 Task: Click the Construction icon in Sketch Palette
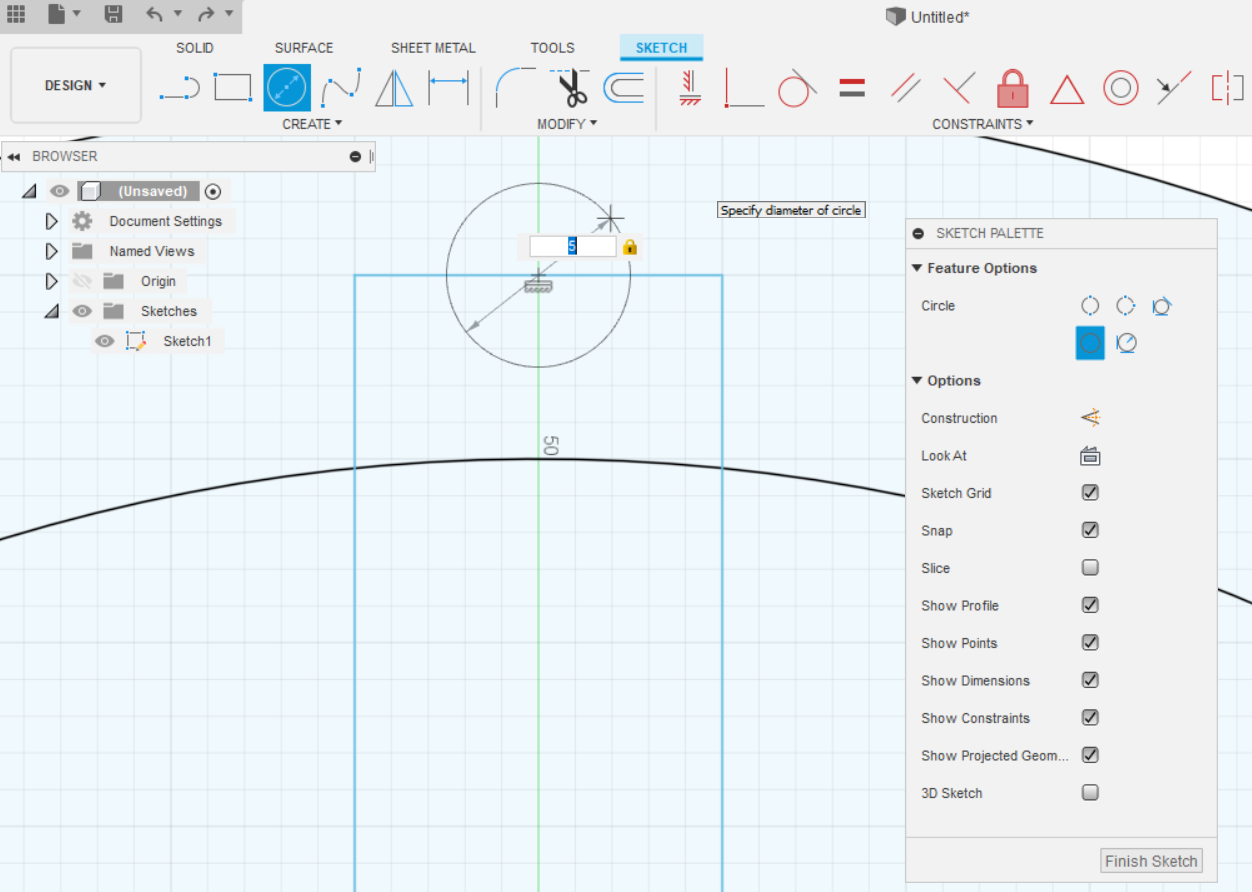click(1090, 418)
